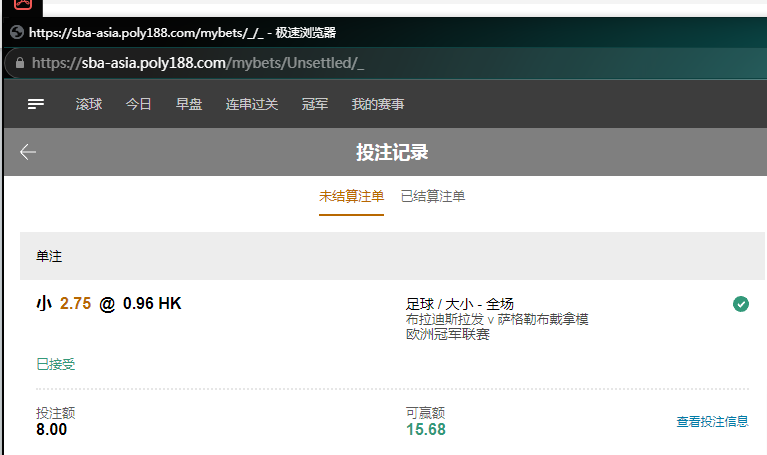Viewport: 767px width, 455px height.
Task: Click the 小 2.75 @ 0.96 HK selection
Action: tap(109, 304)
